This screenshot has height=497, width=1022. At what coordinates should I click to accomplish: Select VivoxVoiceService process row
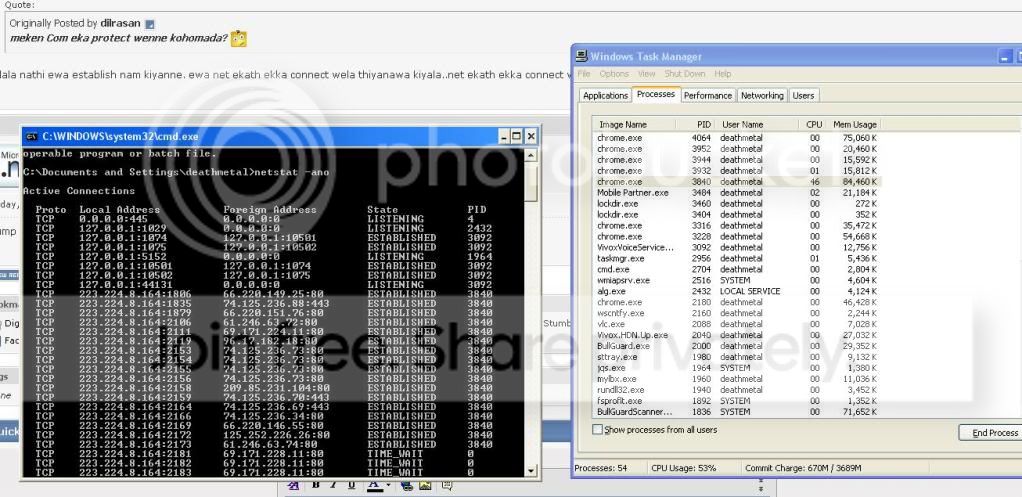click(737, 248)
